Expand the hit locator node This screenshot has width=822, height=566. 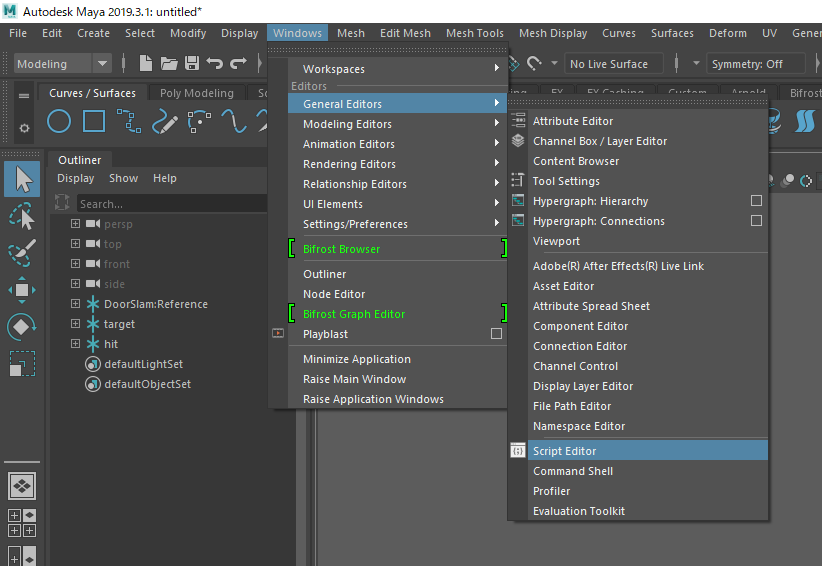[75, 343]
